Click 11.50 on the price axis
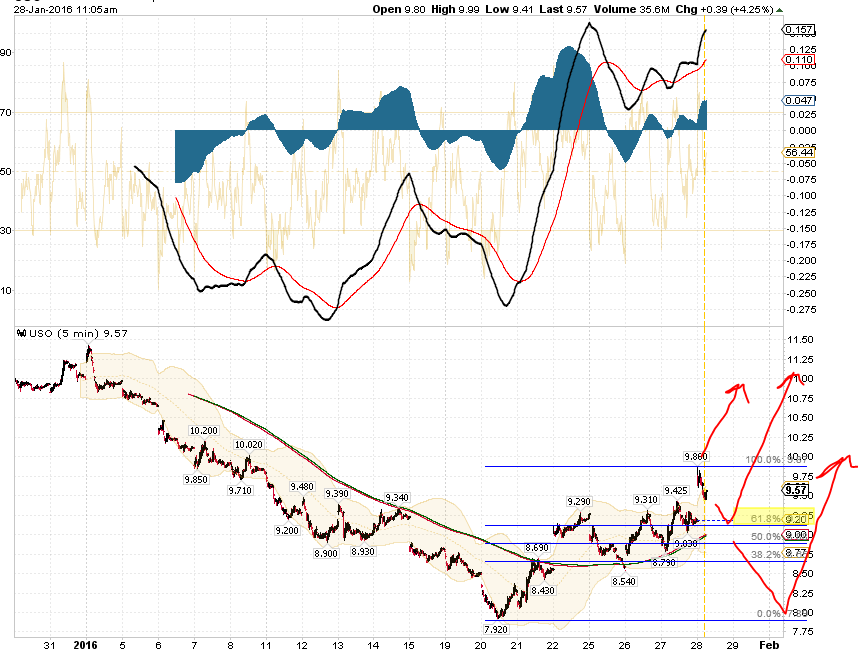The width and height of the screenshot is (858, 654). [x=800, y=340]
